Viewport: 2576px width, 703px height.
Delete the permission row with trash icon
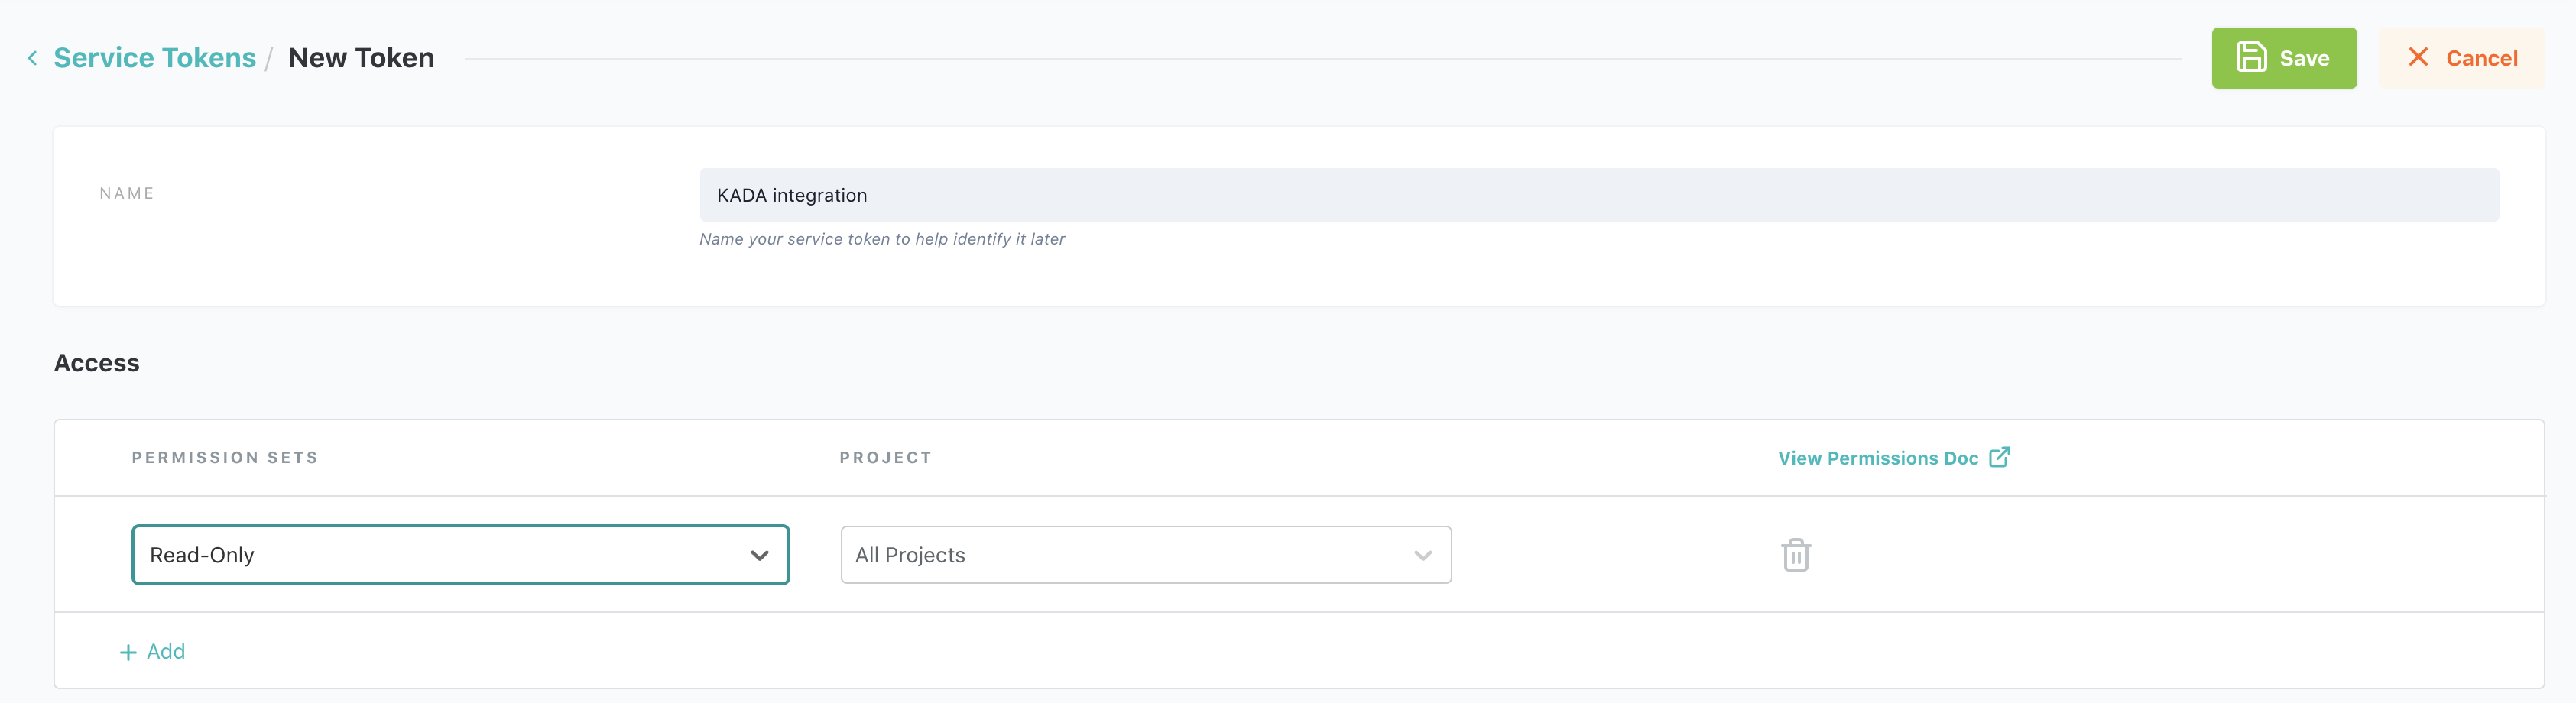(1795, 555)
